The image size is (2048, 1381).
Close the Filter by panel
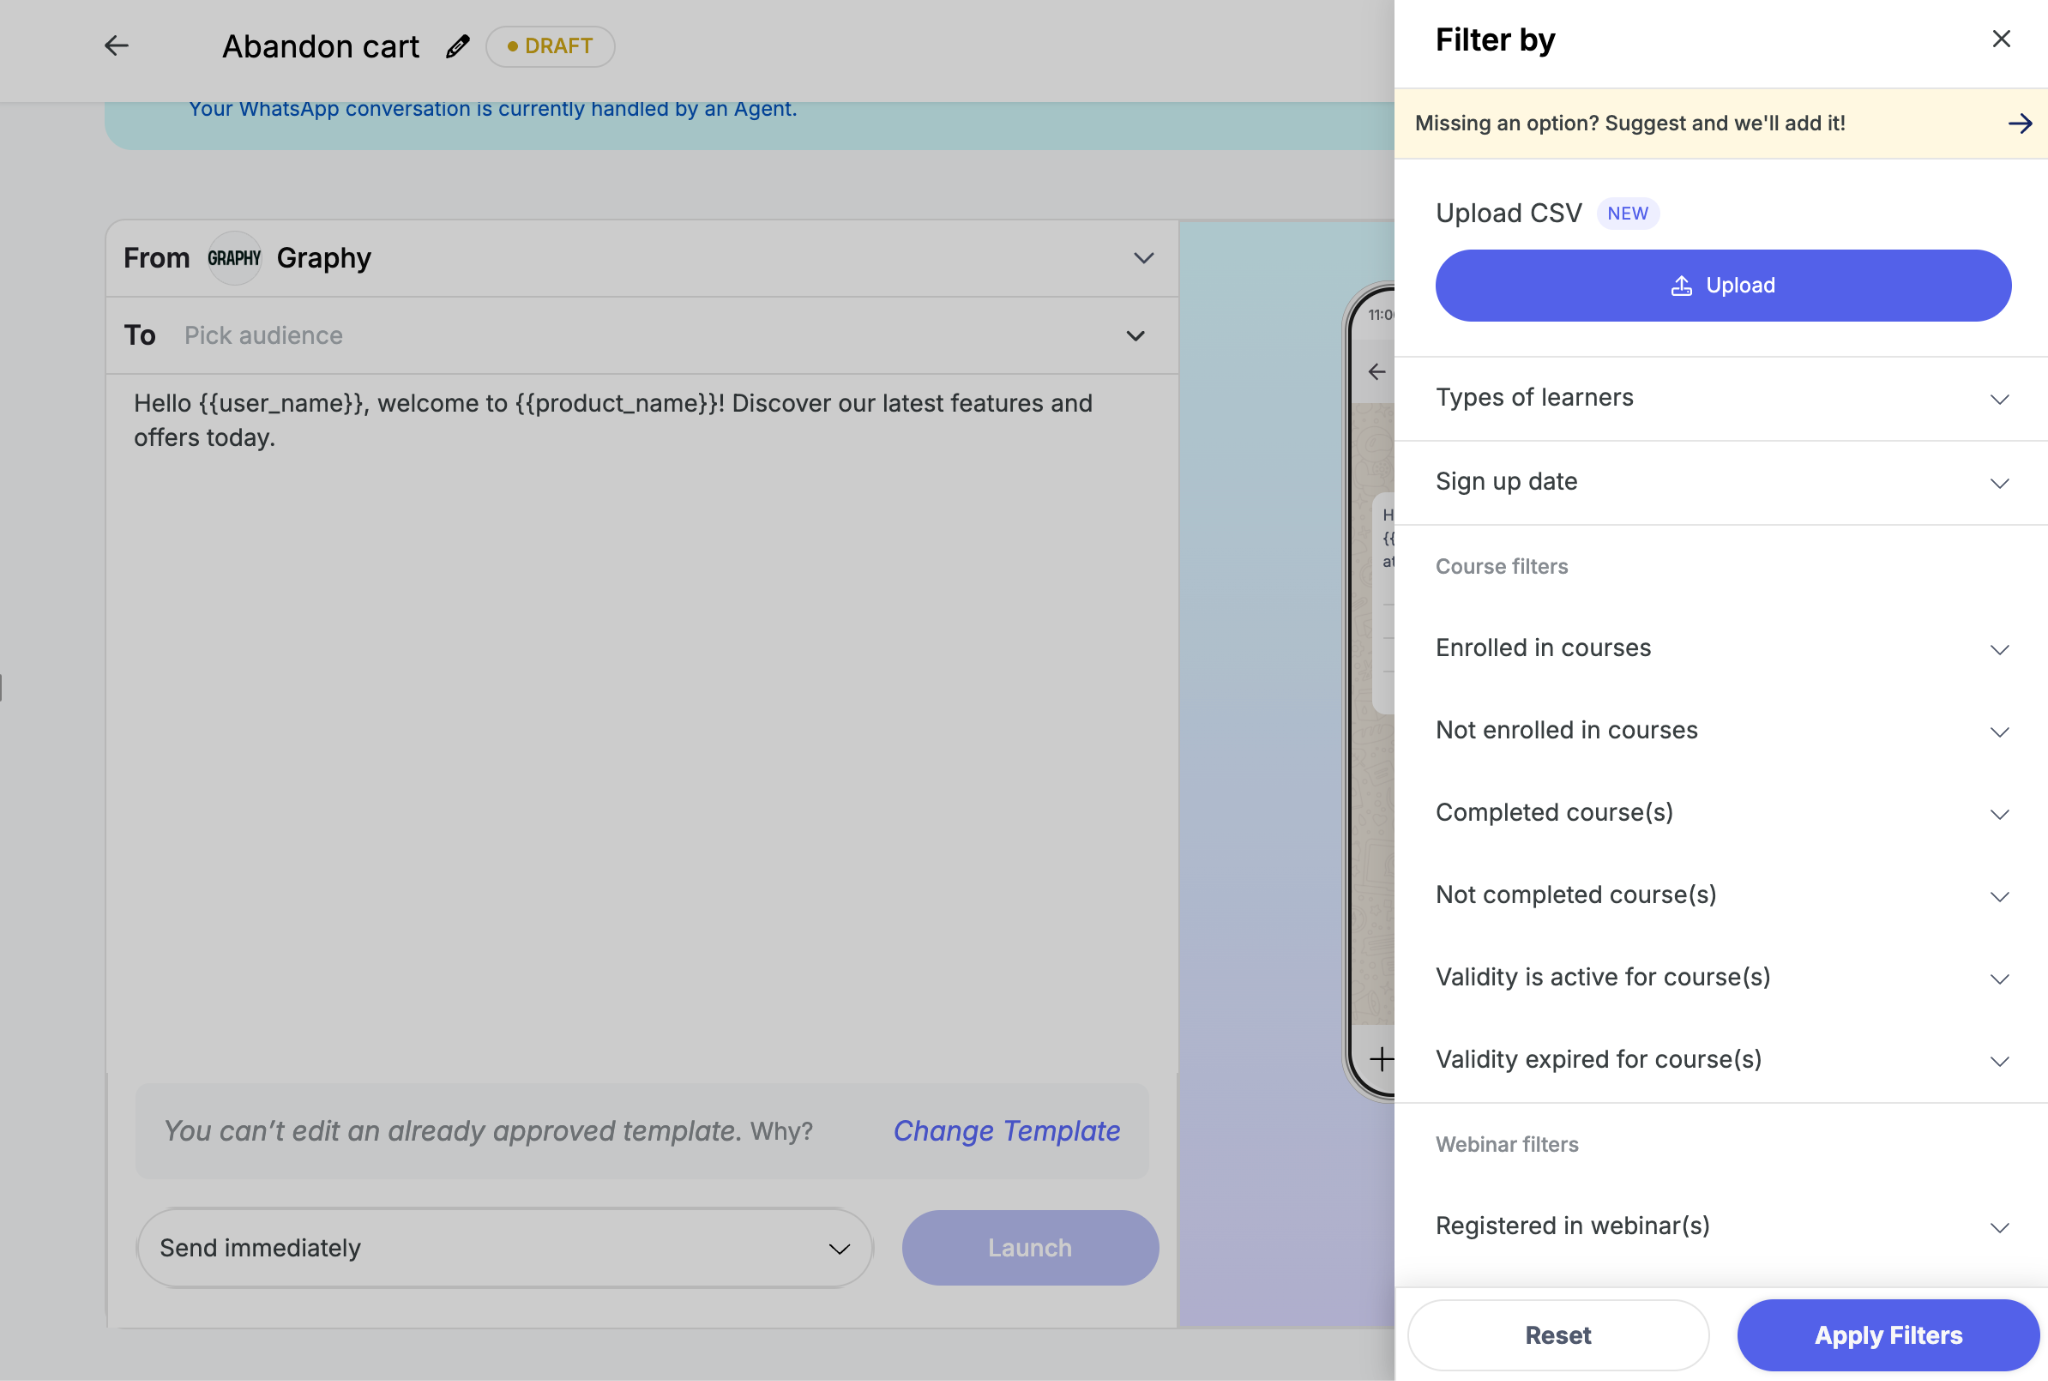2001,39
